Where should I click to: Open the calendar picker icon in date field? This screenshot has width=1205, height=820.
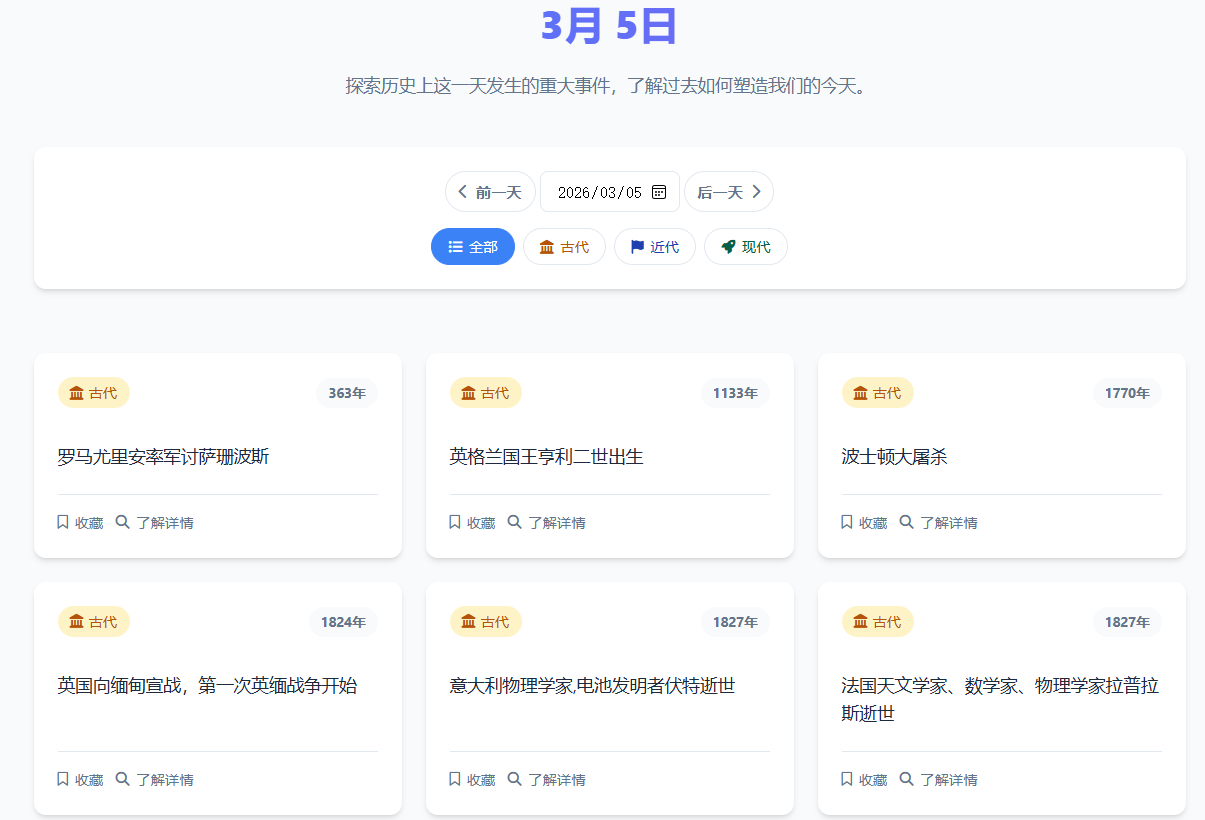click(x=659, y=192)
